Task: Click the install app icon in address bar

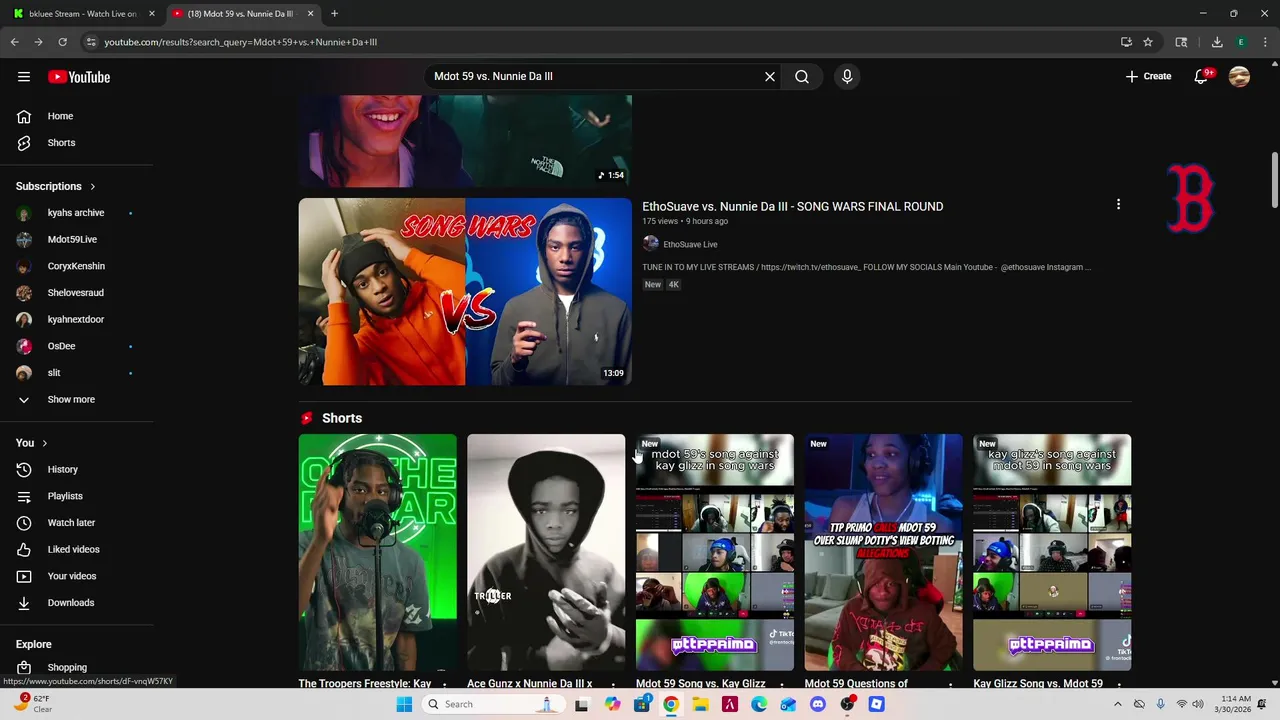Action: [x=1126, y=42]
